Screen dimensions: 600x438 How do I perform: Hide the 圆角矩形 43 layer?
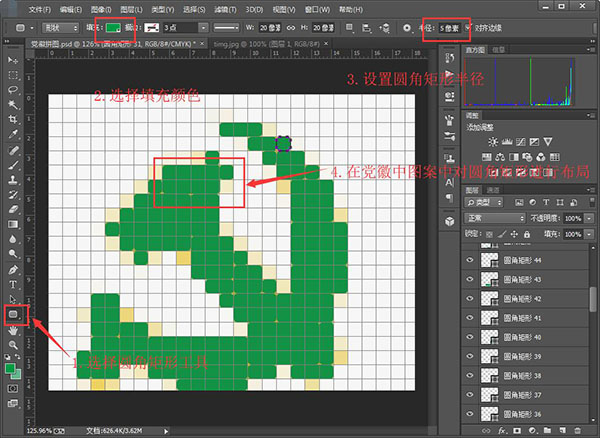[470, 279]
